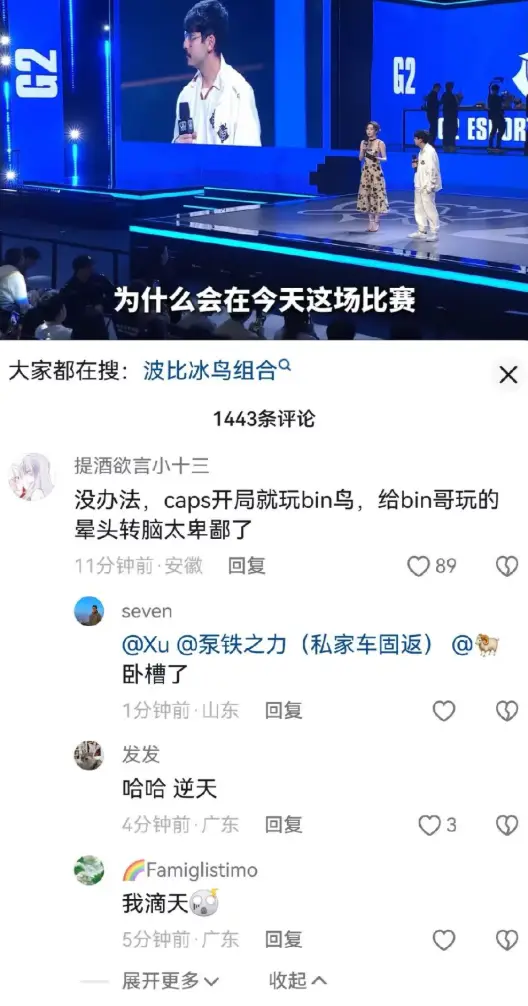The height and width of the screenshot is (1006, 528).
Task: Reply to 发发's comment
Action: click(284, 825)
